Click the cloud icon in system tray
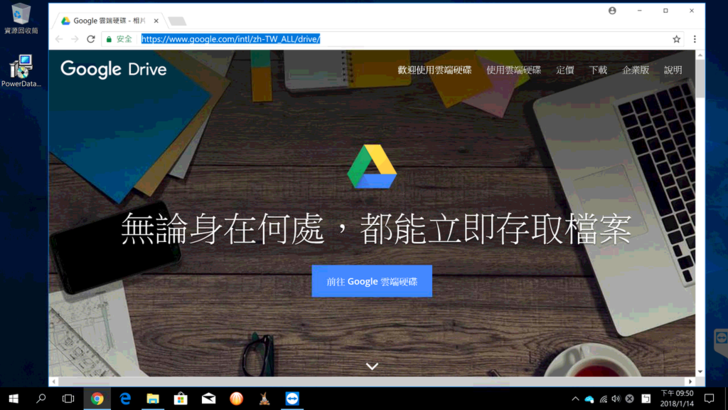Viewport: 728px width, 410px height. 589,399
